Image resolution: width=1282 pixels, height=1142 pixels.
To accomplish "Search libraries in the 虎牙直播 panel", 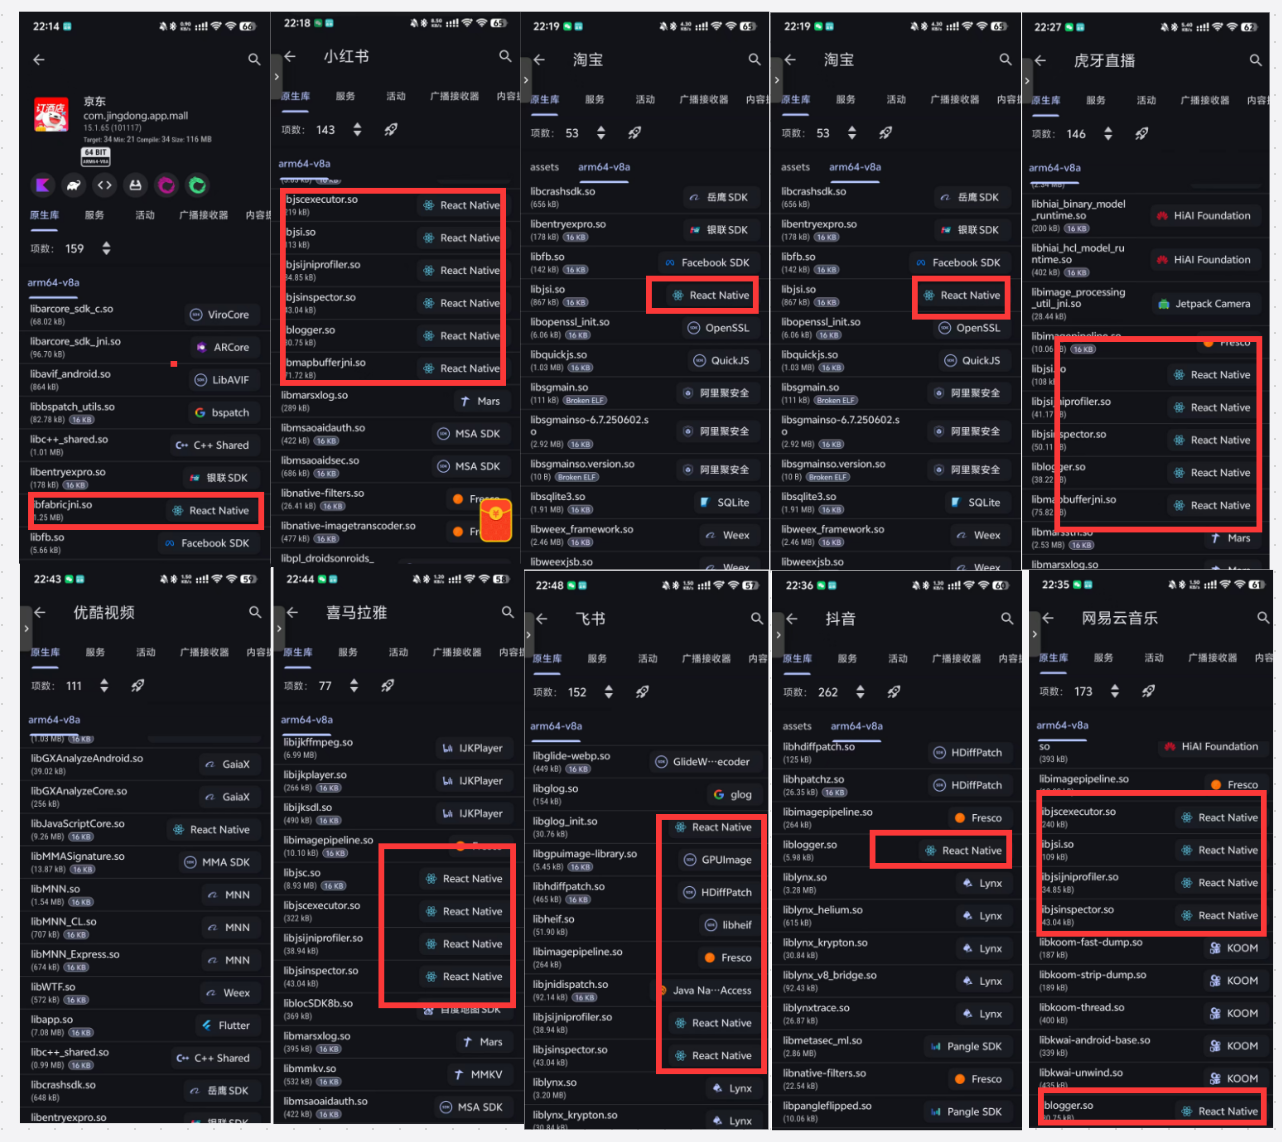I will pos(1255,61).
